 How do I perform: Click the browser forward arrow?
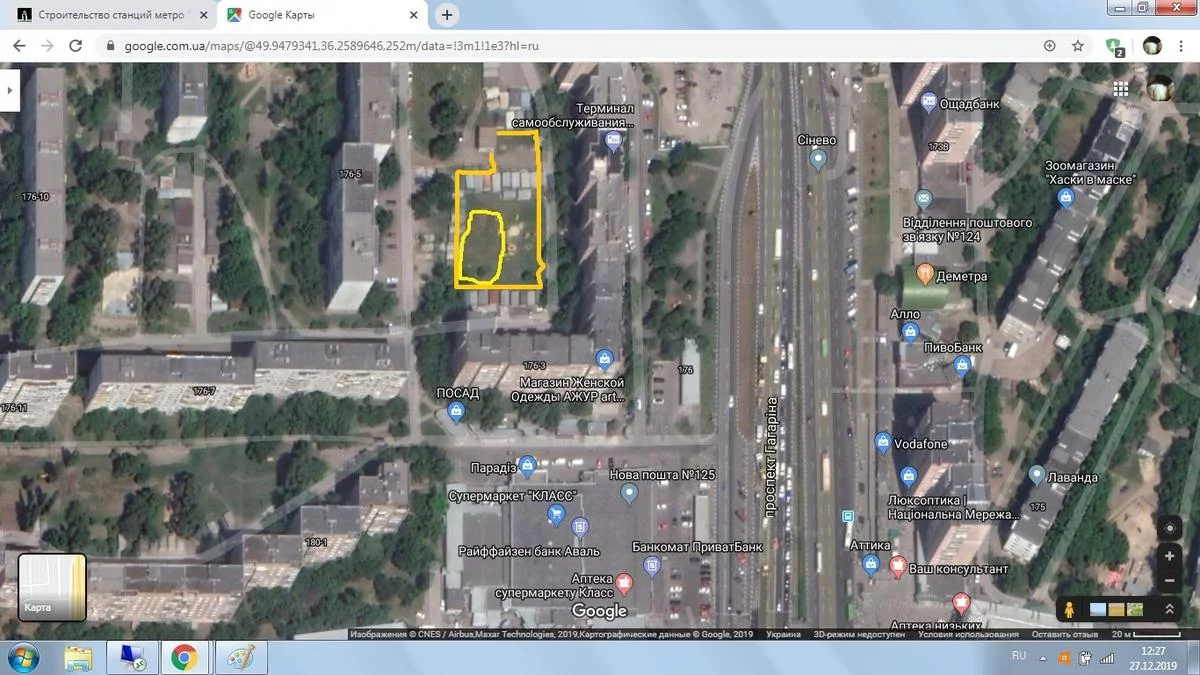(x=47, y=46)
